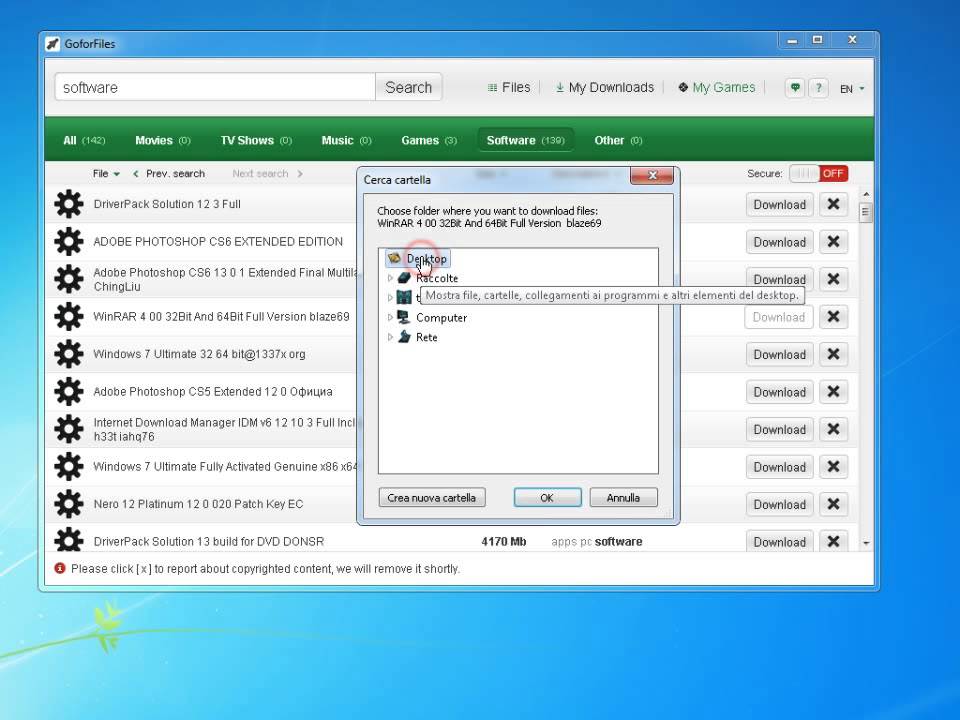This screenshot has width=960, height=720.
Task: Expand the Computer tree node
Action: pos(390,317)
